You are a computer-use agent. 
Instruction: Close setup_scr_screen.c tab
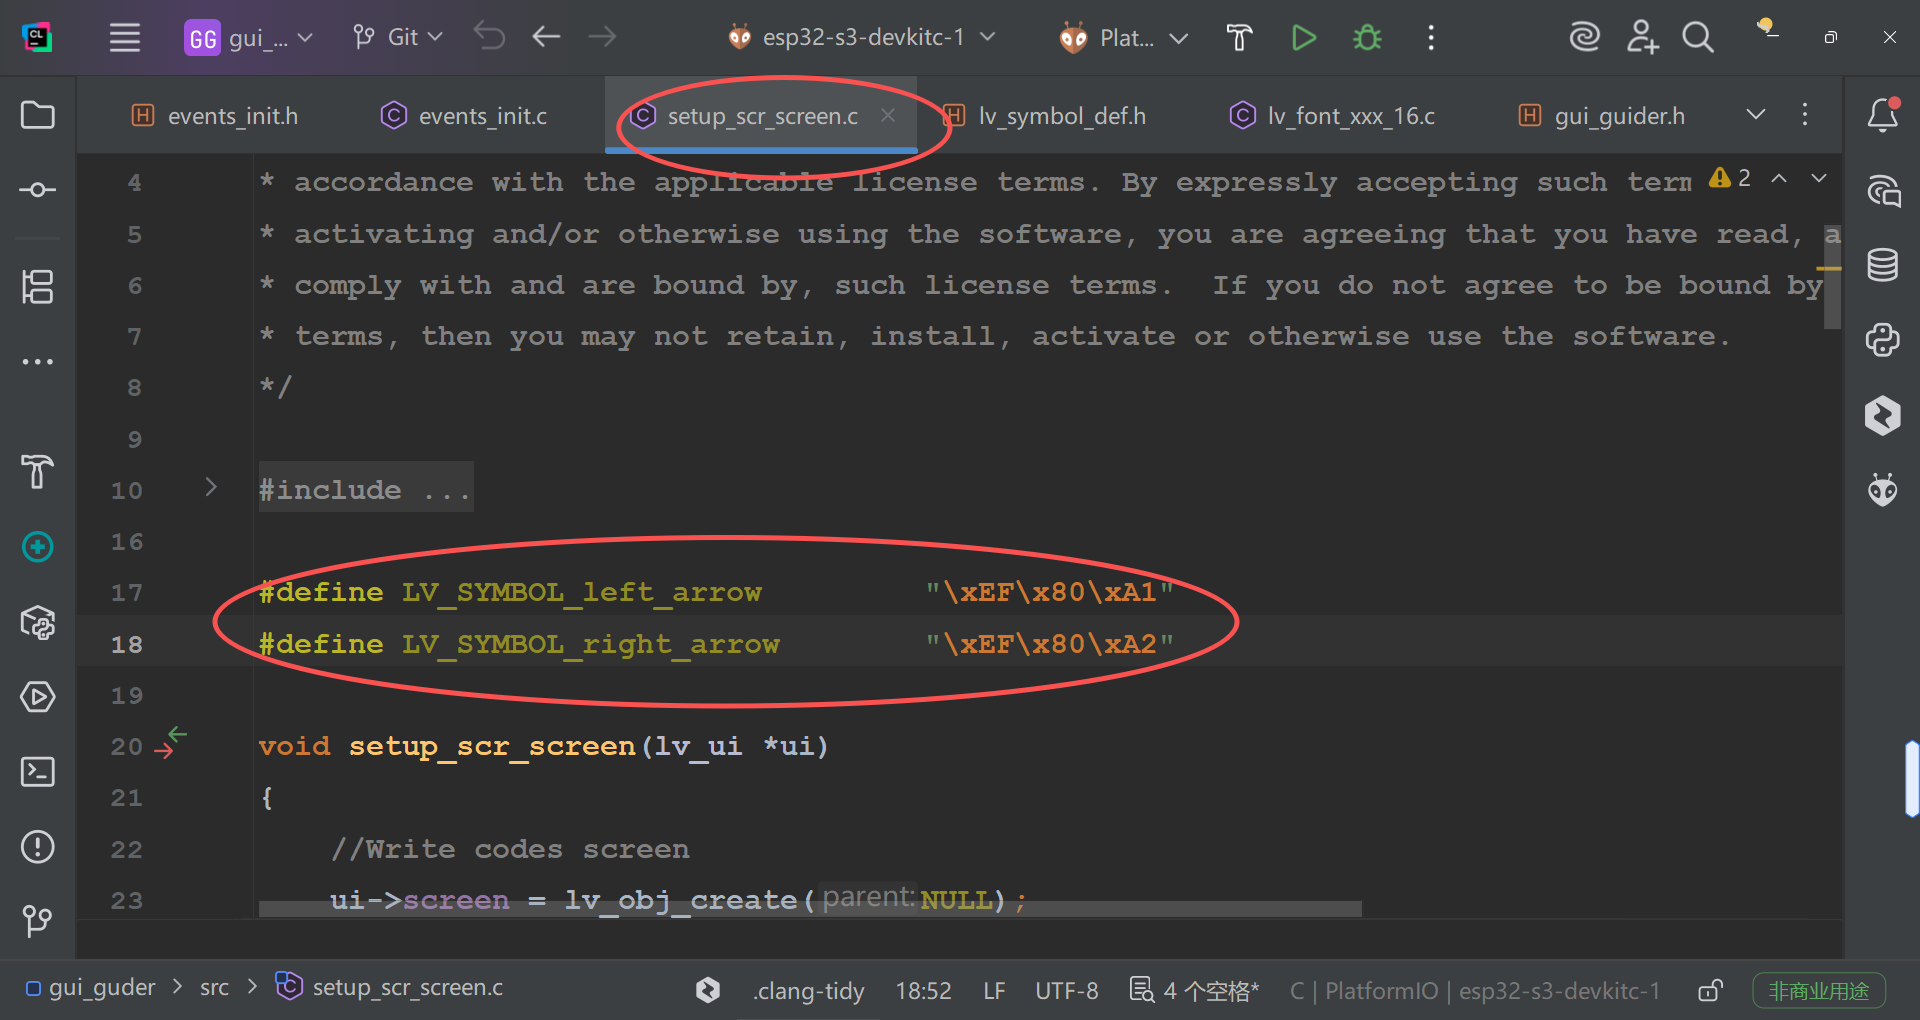[x=888, y=115]
